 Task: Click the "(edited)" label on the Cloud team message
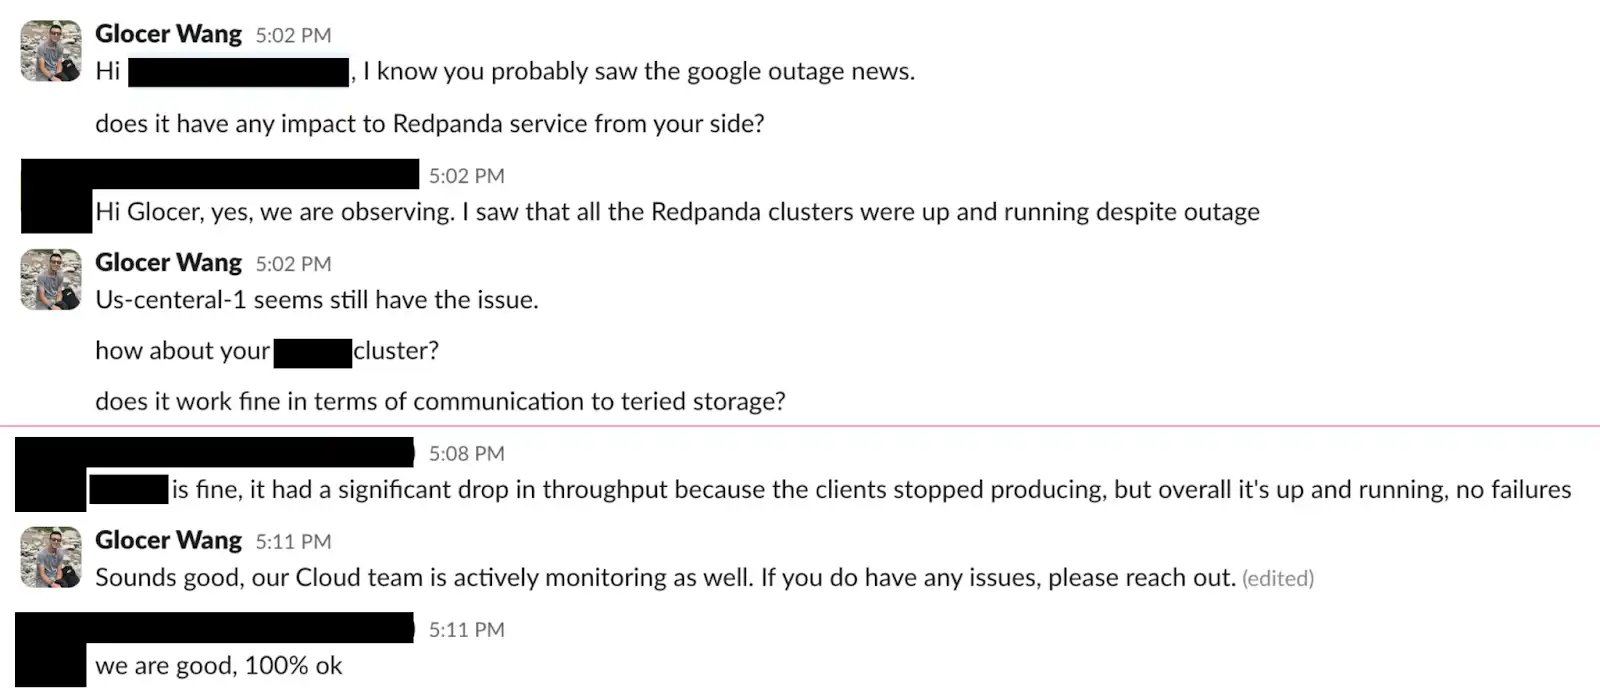1278,579
